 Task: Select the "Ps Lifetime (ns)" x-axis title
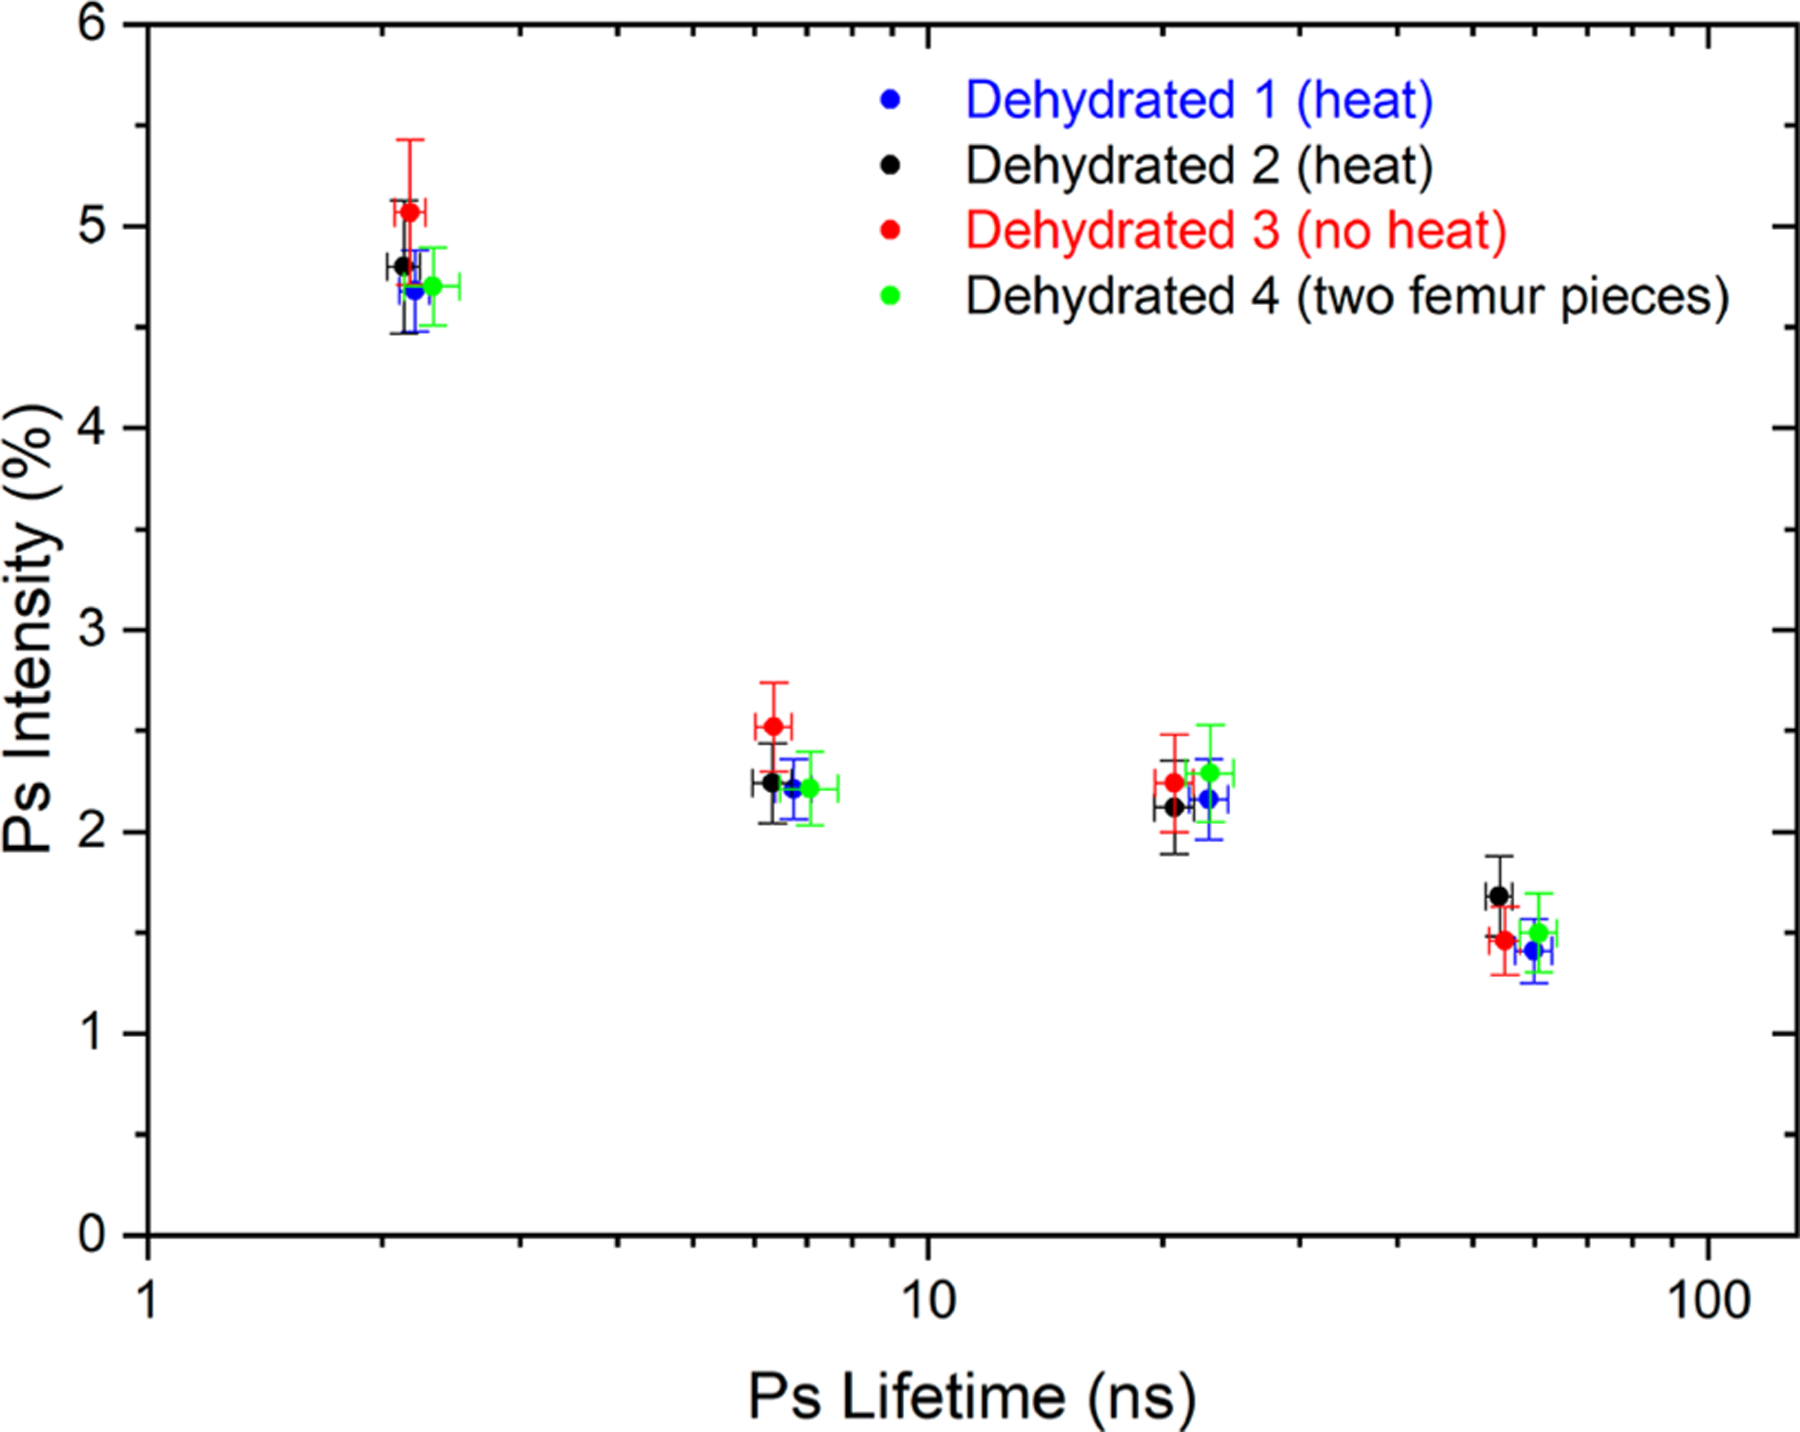971,1396
